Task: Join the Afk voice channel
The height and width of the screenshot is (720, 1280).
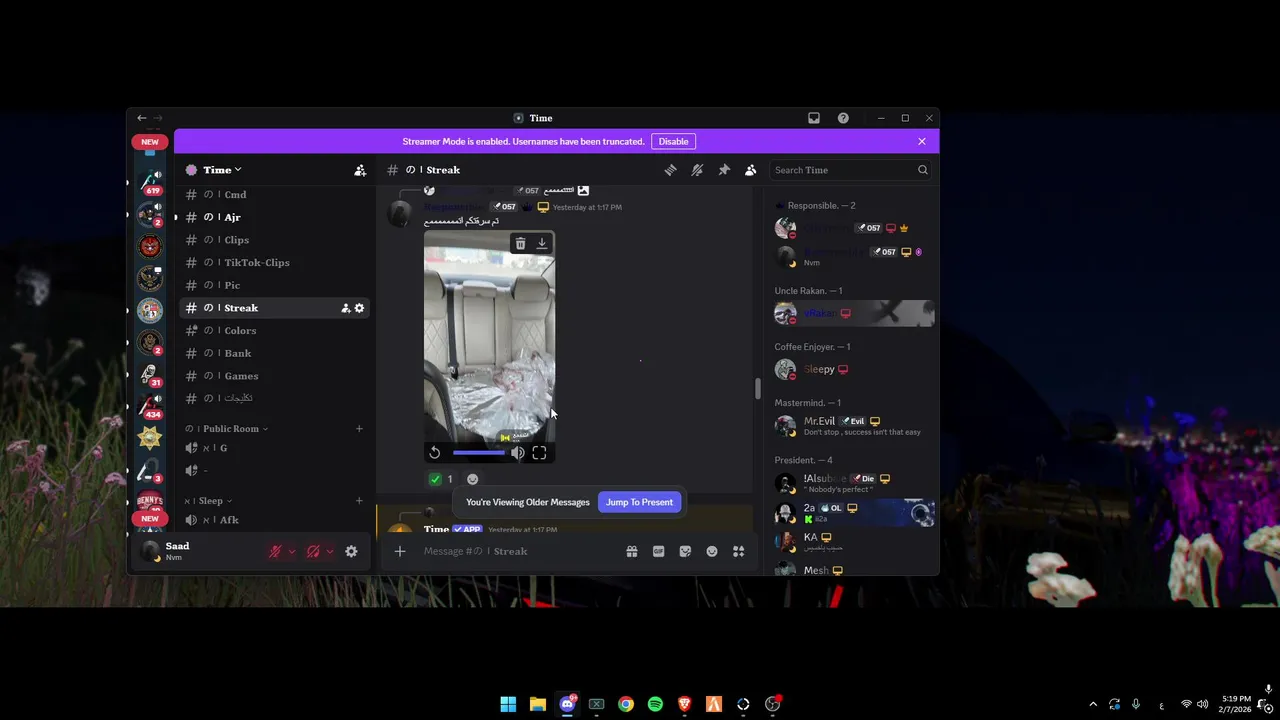Action: click(x=275, y=520)
